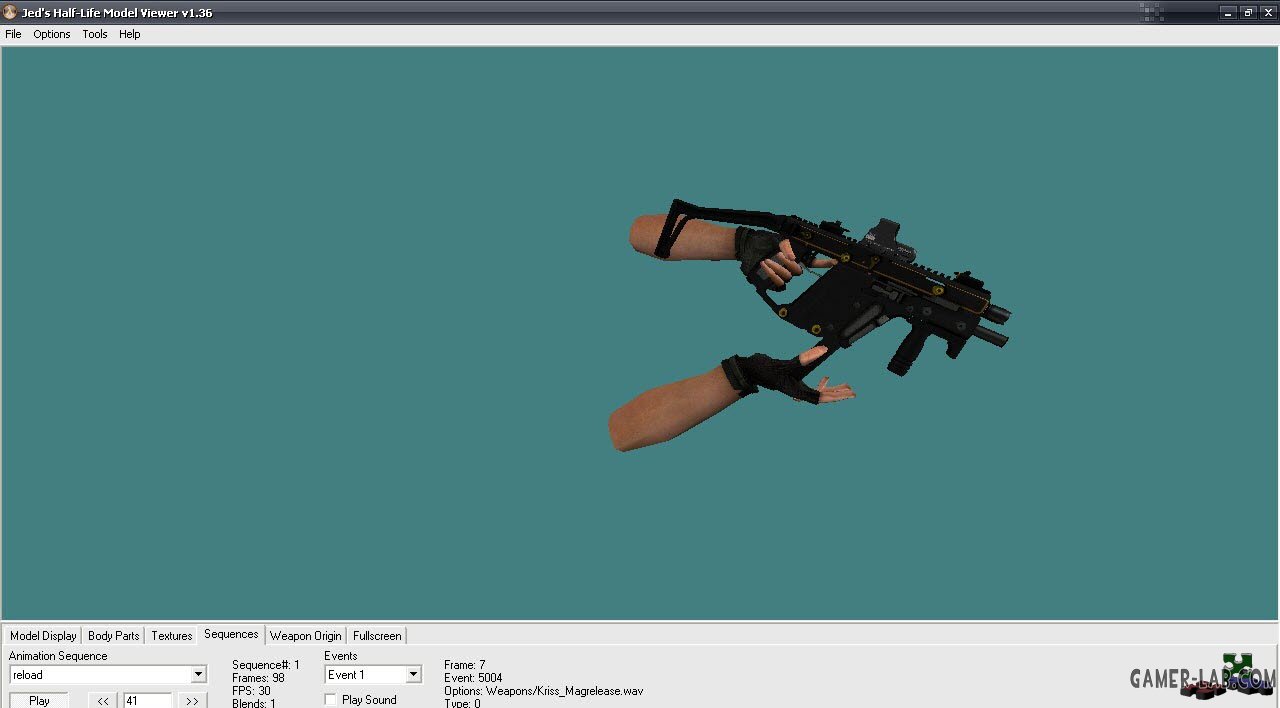Open the Options menu
This screenshot has width=1280, height=708.
tap(52, 34)
